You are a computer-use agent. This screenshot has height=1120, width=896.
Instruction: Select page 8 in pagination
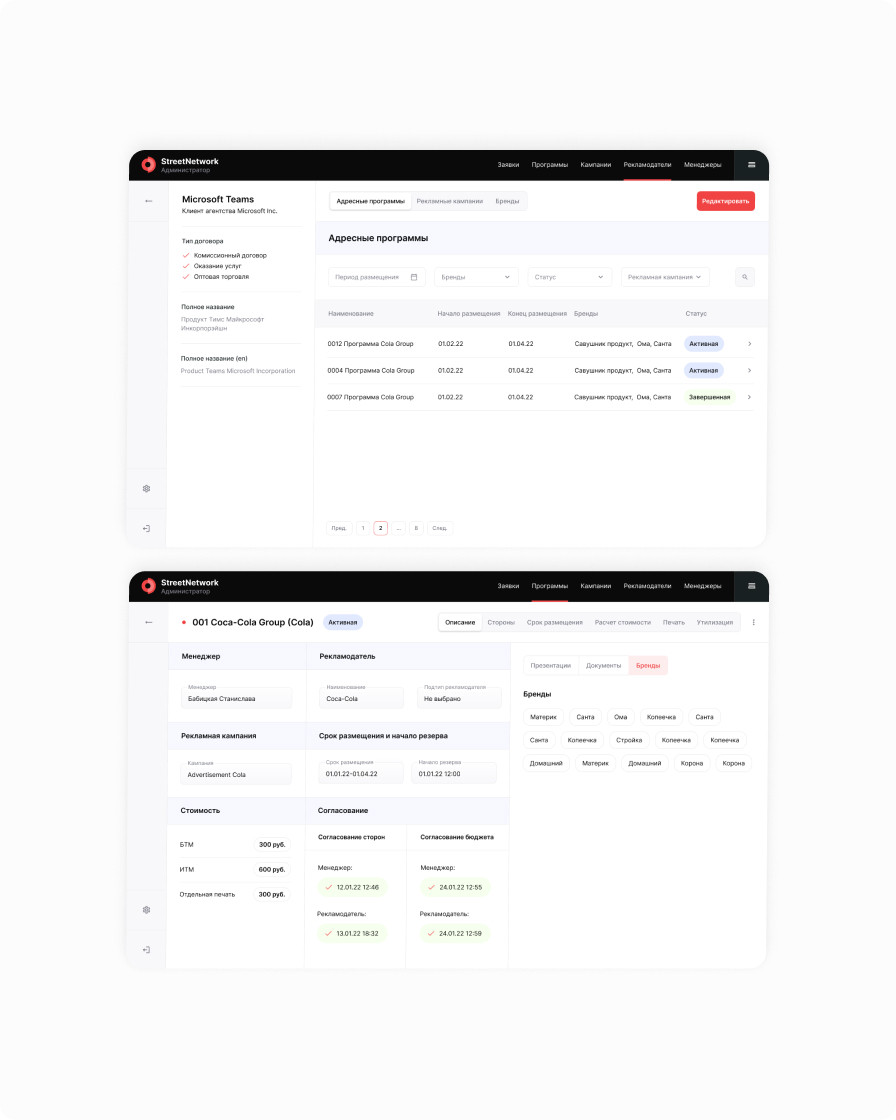click(x=416, y=529)
